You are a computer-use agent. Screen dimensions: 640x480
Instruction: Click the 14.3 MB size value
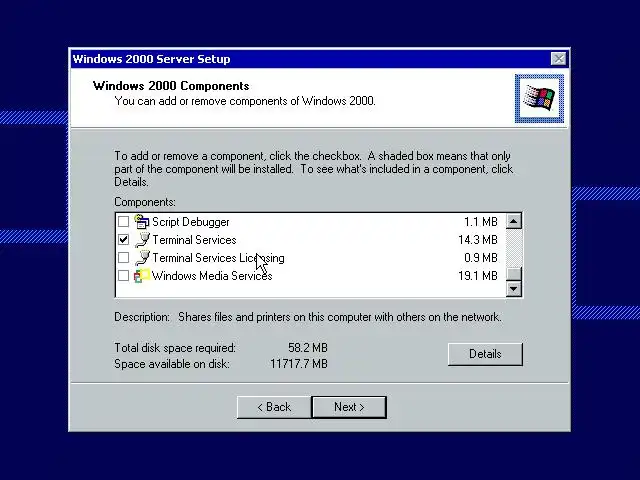(478, 240)
